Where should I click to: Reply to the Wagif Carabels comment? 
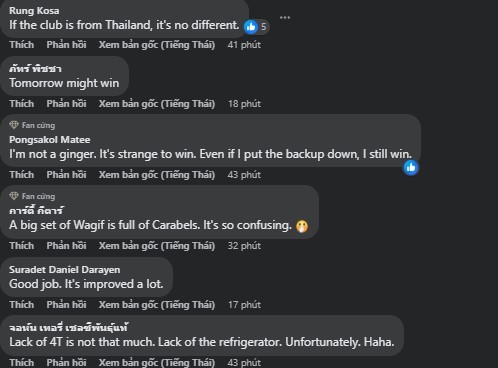66,246
